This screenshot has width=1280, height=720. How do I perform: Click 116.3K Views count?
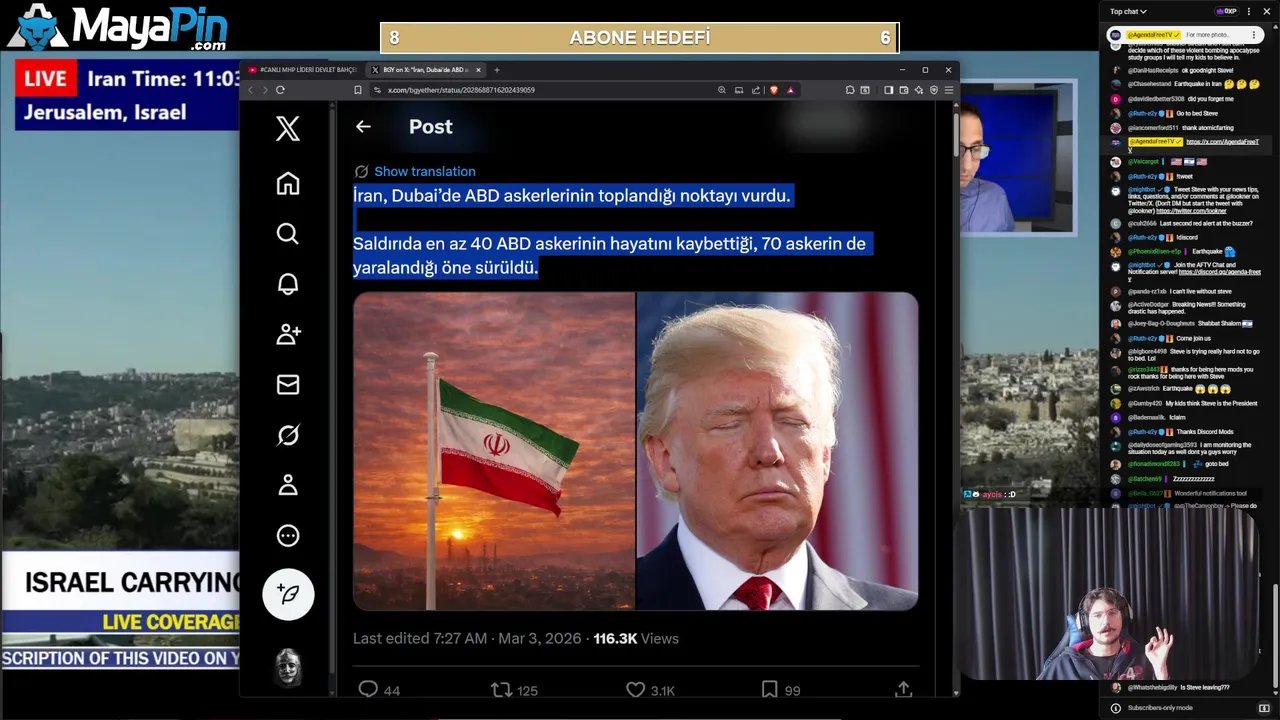pyautogui.click(x=636, y=638)
